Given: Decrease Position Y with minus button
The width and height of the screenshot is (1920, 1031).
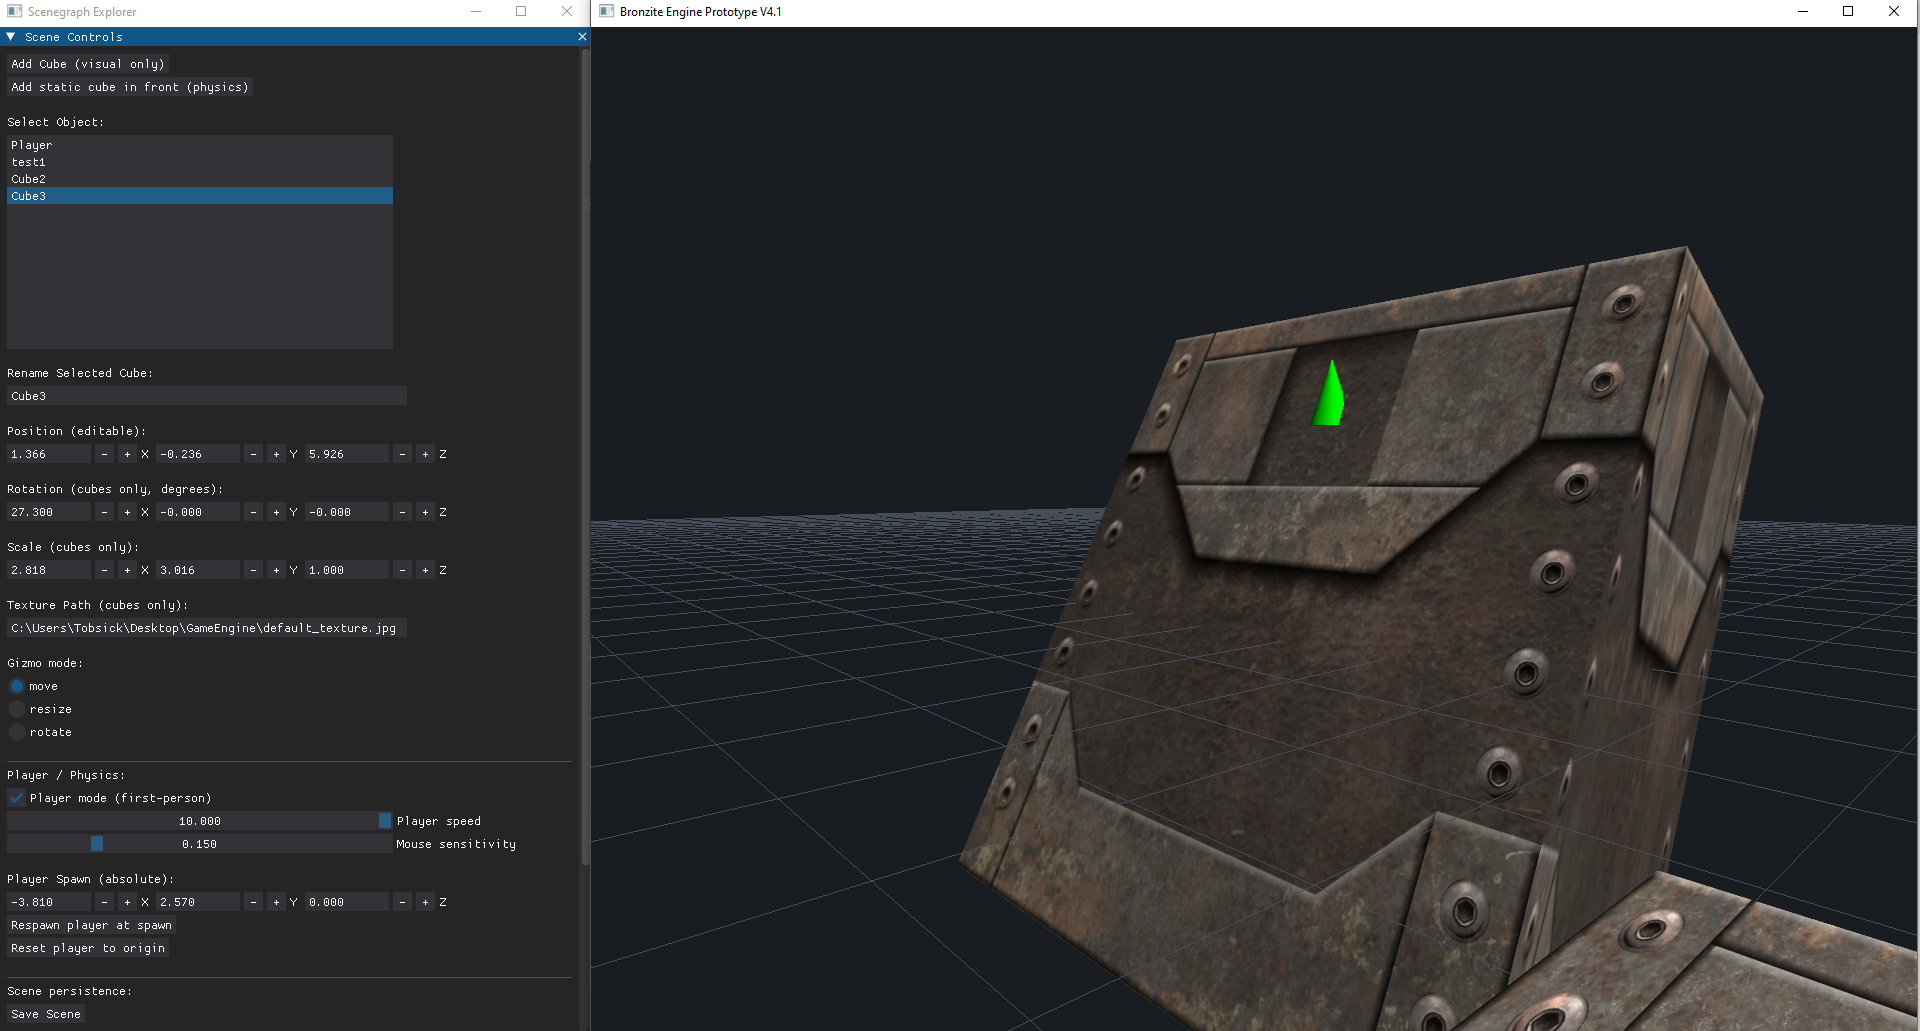Looking at the screenshot, I should tap(253, 454).
